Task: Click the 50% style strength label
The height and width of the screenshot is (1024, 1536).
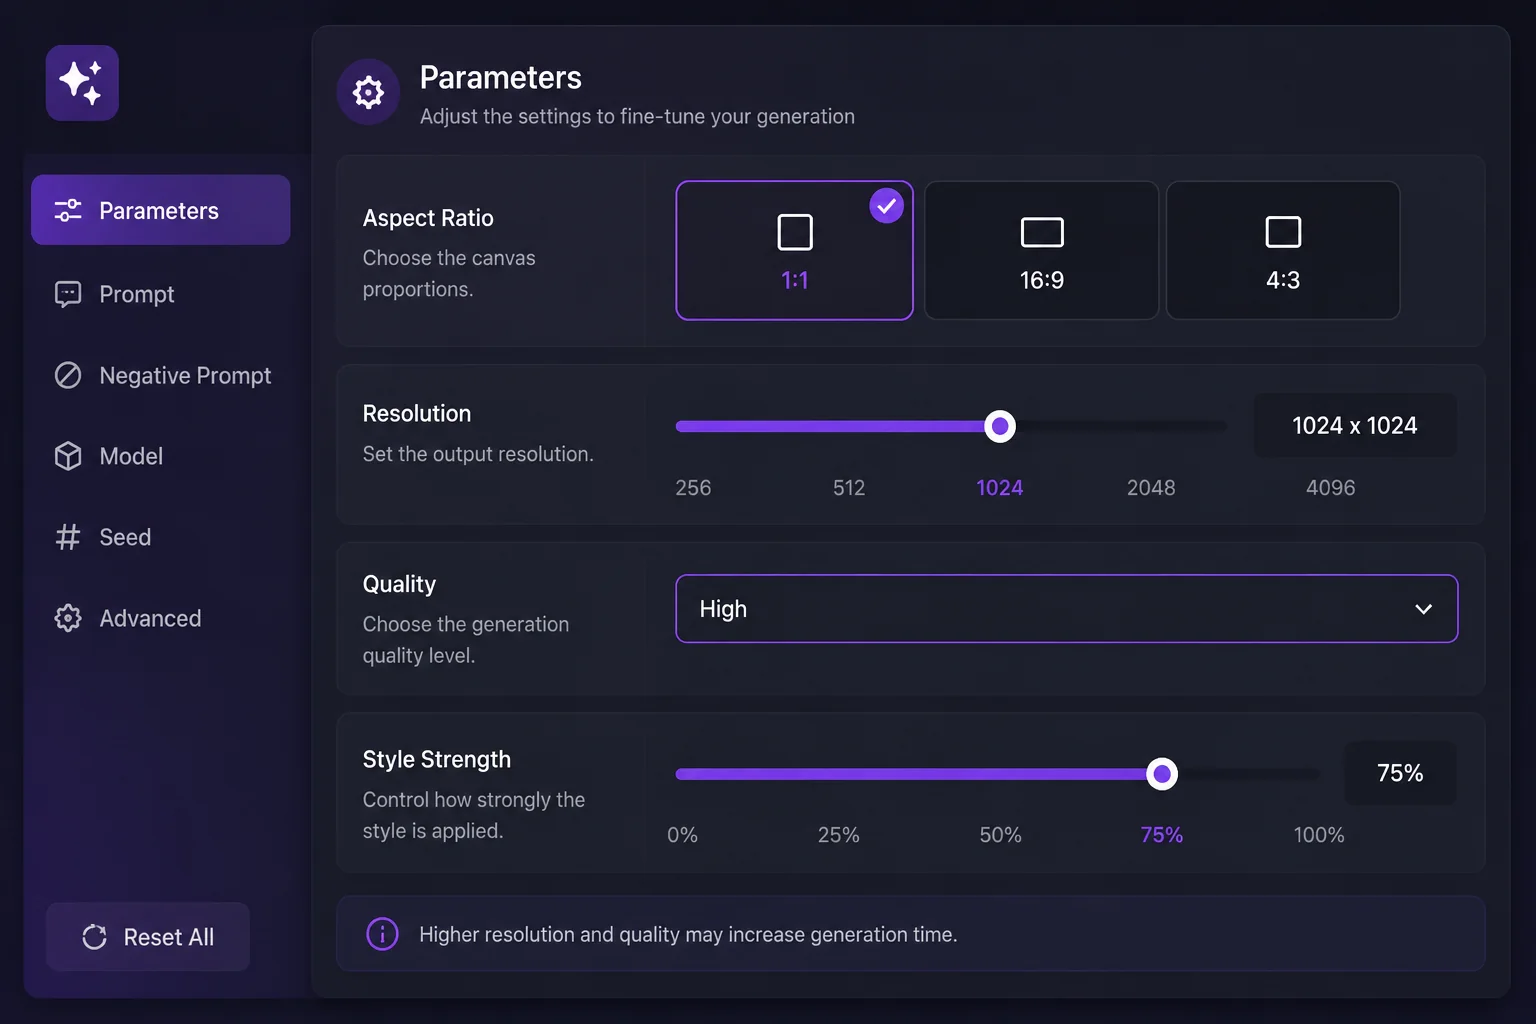Action: (x=1001, y=835)
